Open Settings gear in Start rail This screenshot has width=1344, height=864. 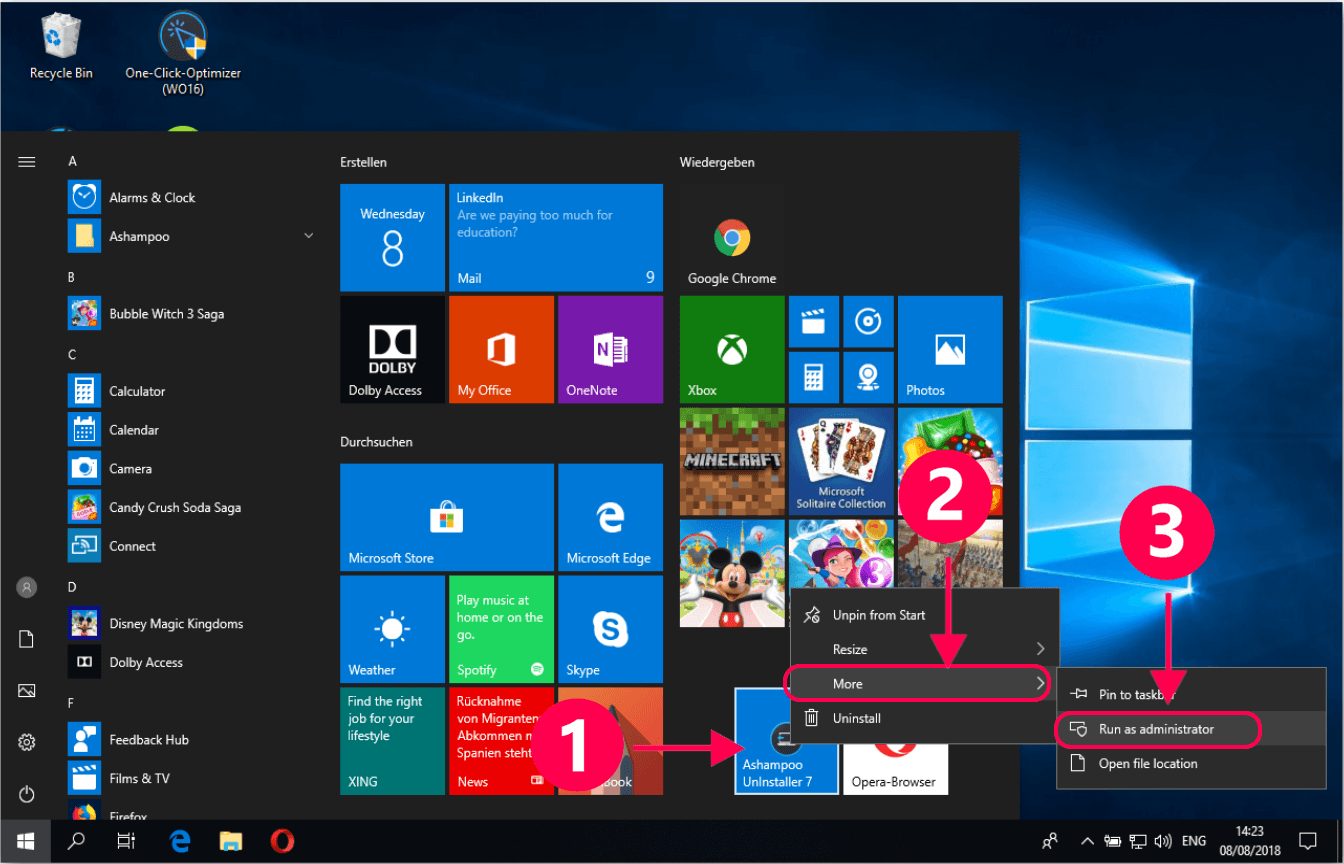pos(27,742)
